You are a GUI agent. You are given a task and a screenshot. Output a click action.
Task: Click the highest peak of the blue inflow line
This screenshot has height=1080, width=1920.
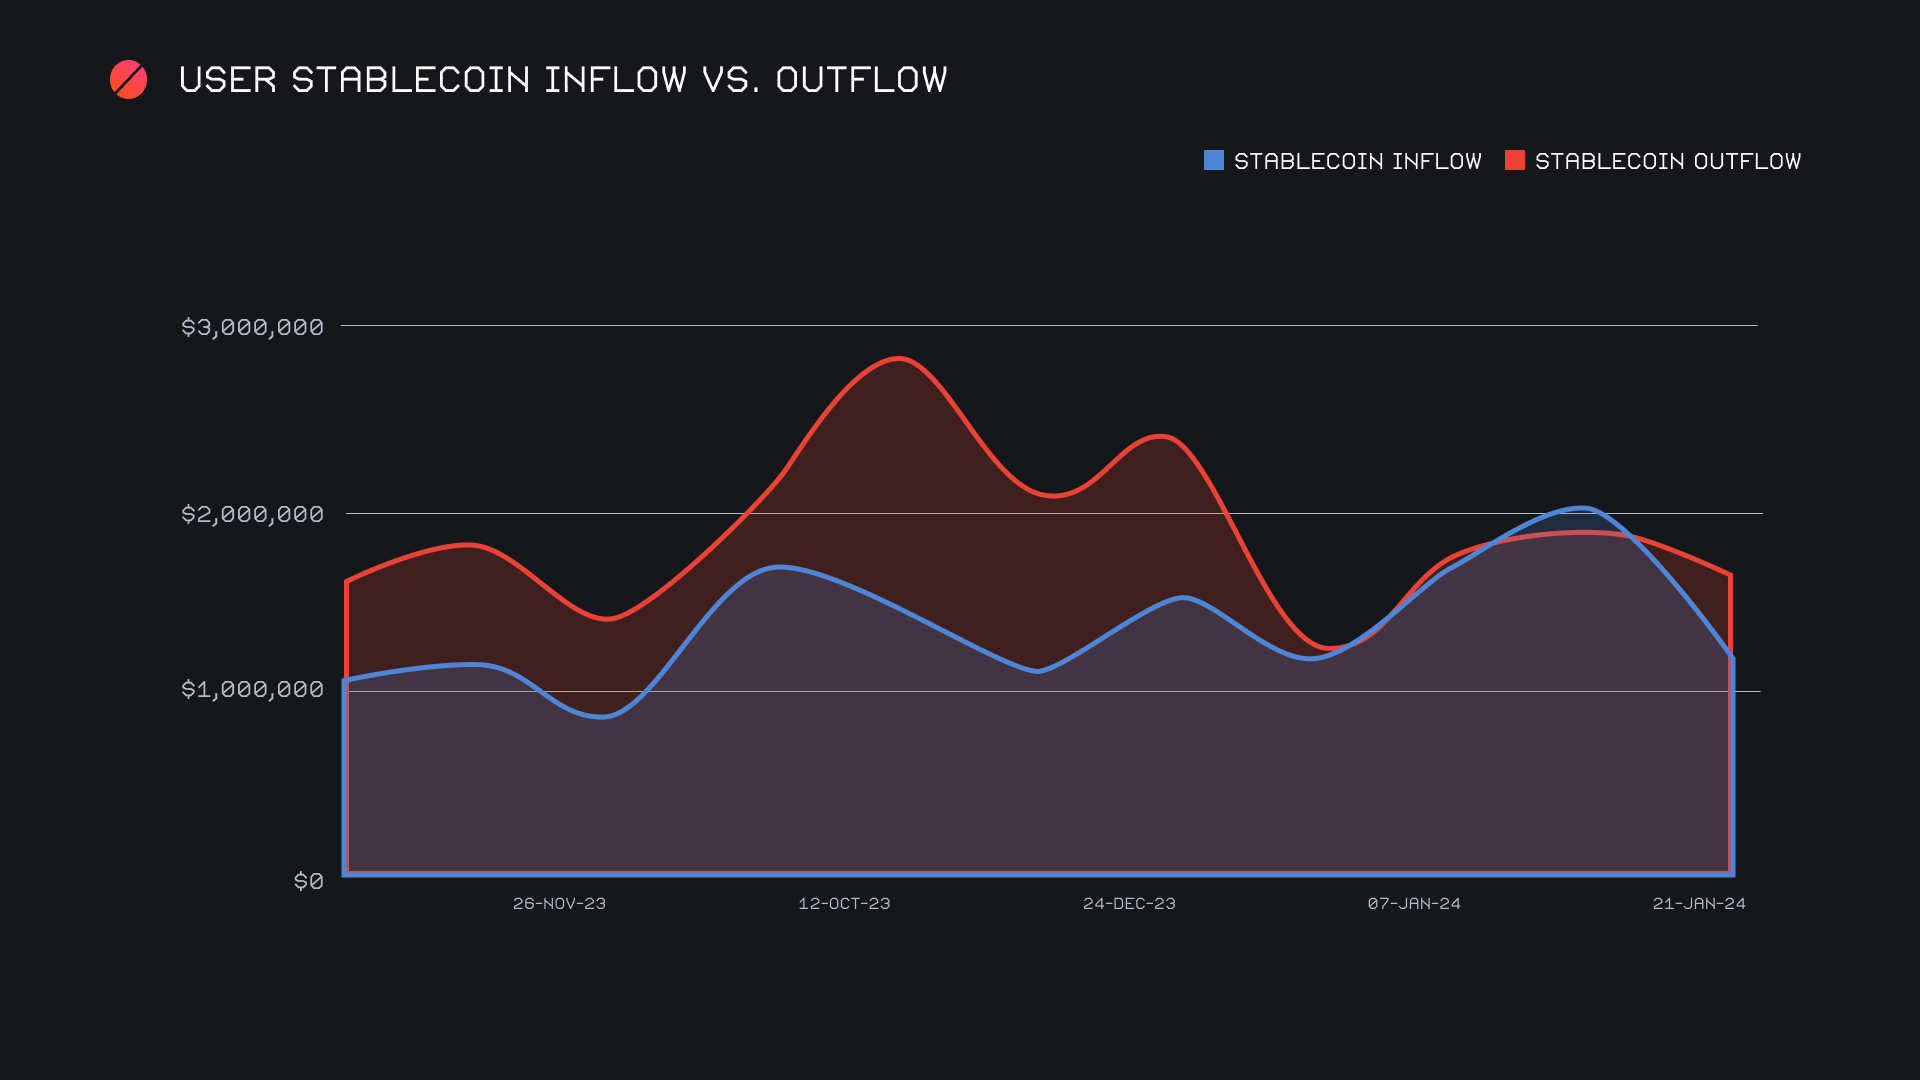click(1582, 508)
